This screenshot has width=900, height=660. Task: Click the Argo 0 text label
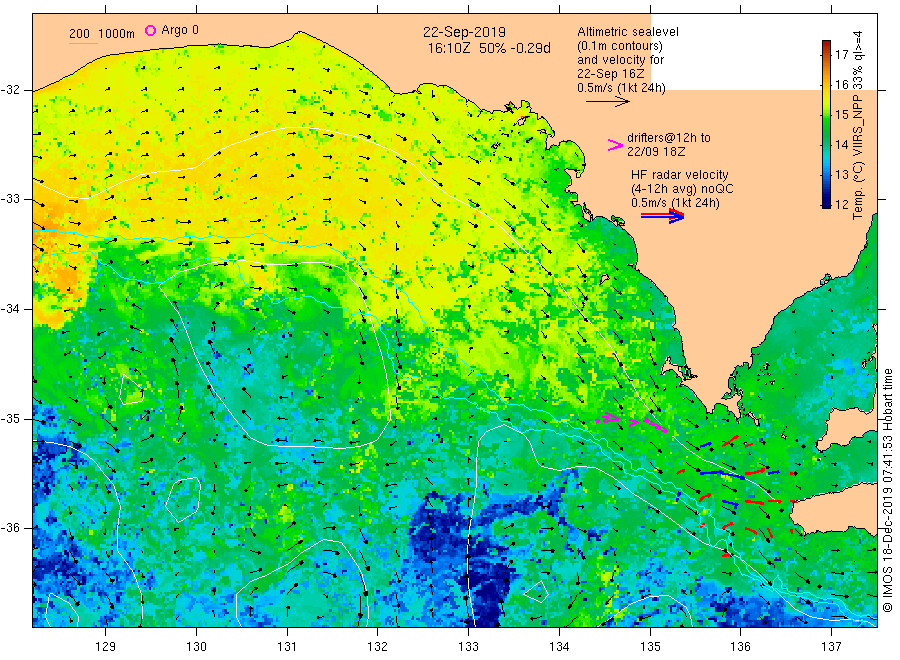tap(180, 30)
